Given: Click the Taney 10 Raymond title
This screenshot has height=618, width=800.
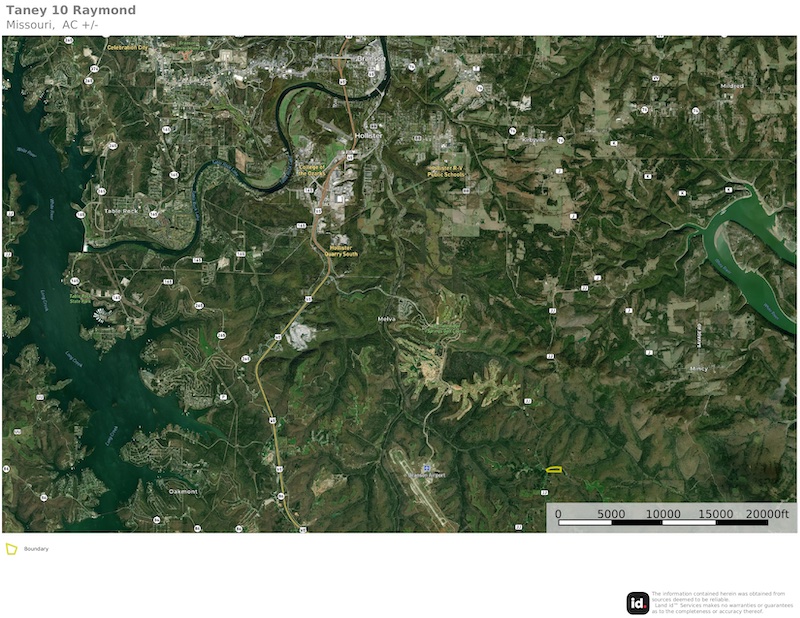Looking at the screenshot, I should click(71, 10).
